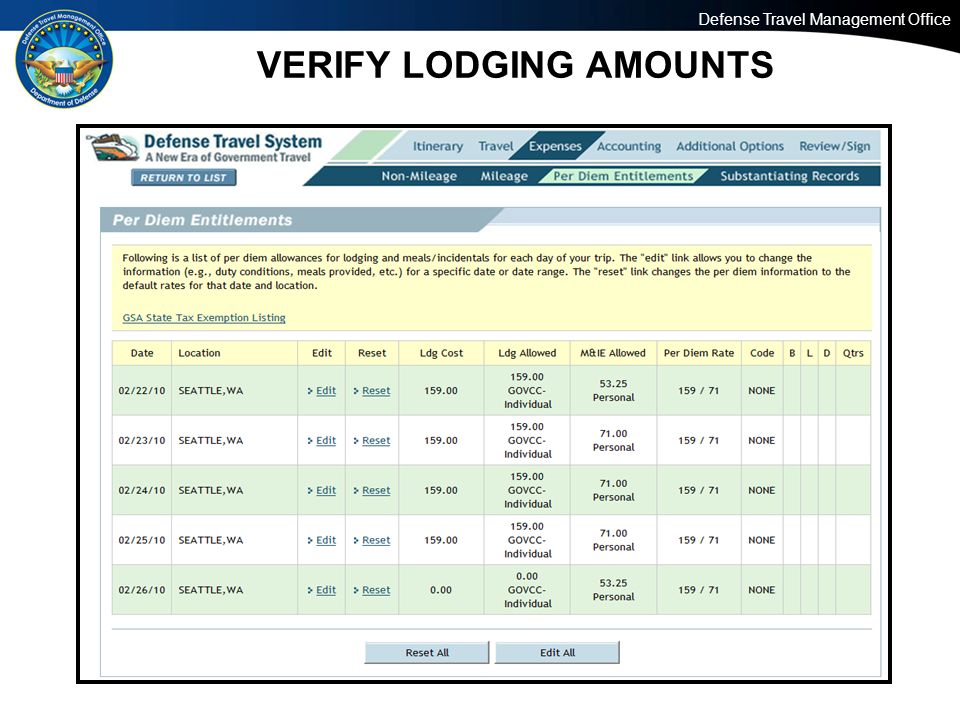The height and width of the screenshot is (720, 960).
Task: Edit the 02/25/10 per diem entry
Action: coord(326,540)
